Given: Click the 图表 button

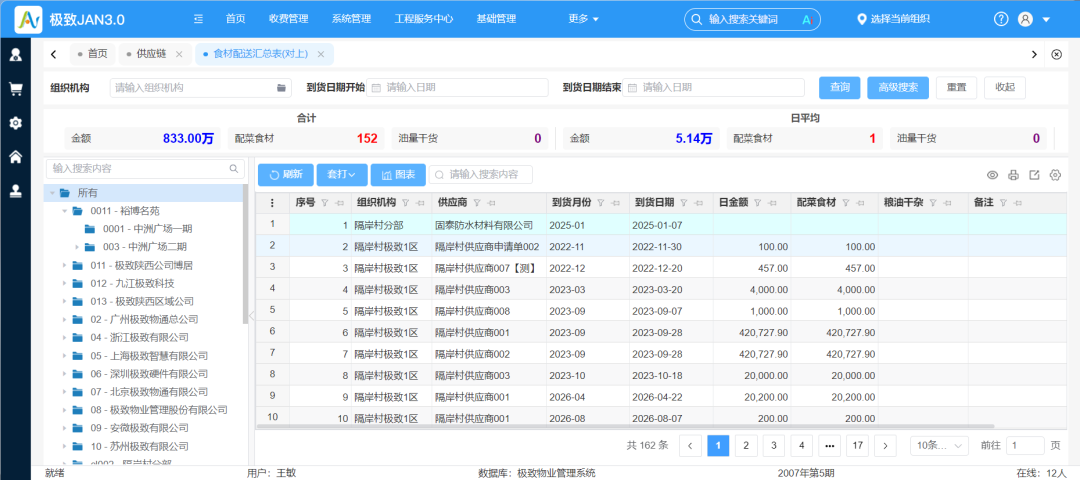Looking at the screenshot, I should pyautogui.click(x=398, y=175).
